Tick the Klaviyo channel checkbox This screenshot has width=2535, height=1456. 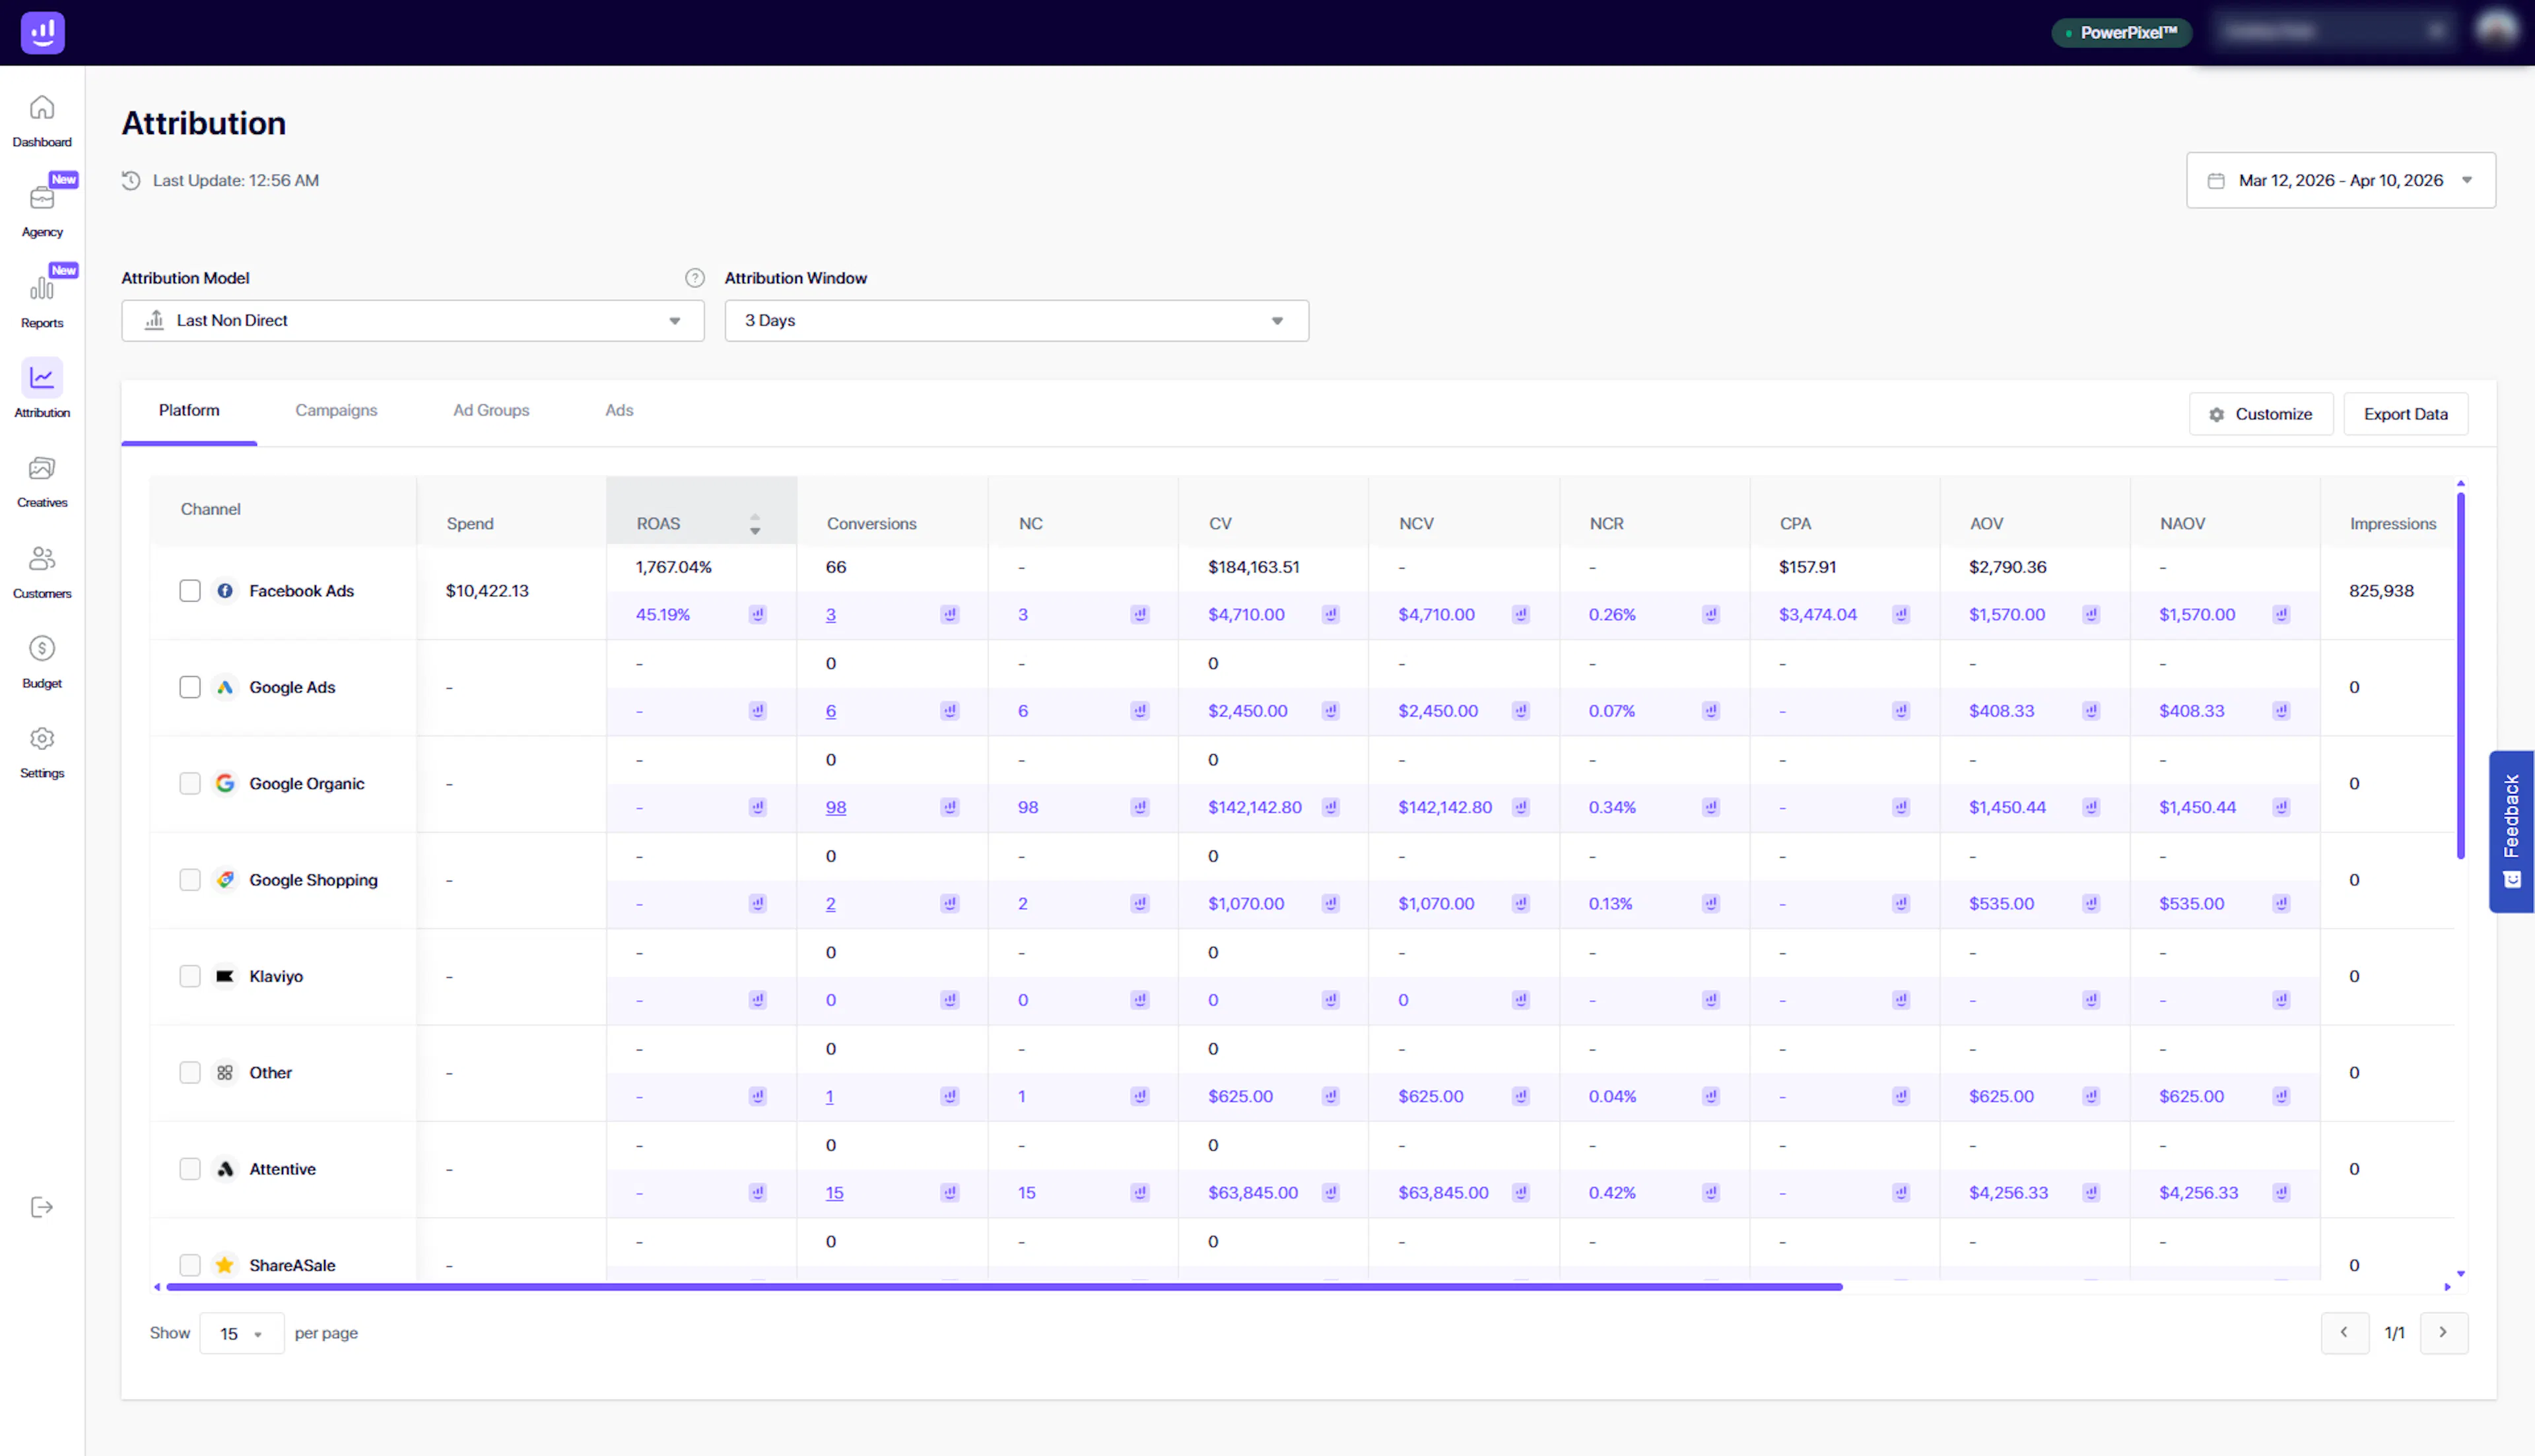coord(190,976)
